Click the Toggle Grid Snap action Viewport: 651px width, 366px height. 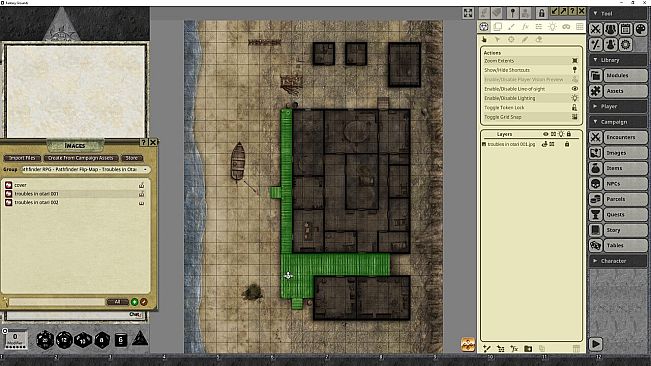531,117
